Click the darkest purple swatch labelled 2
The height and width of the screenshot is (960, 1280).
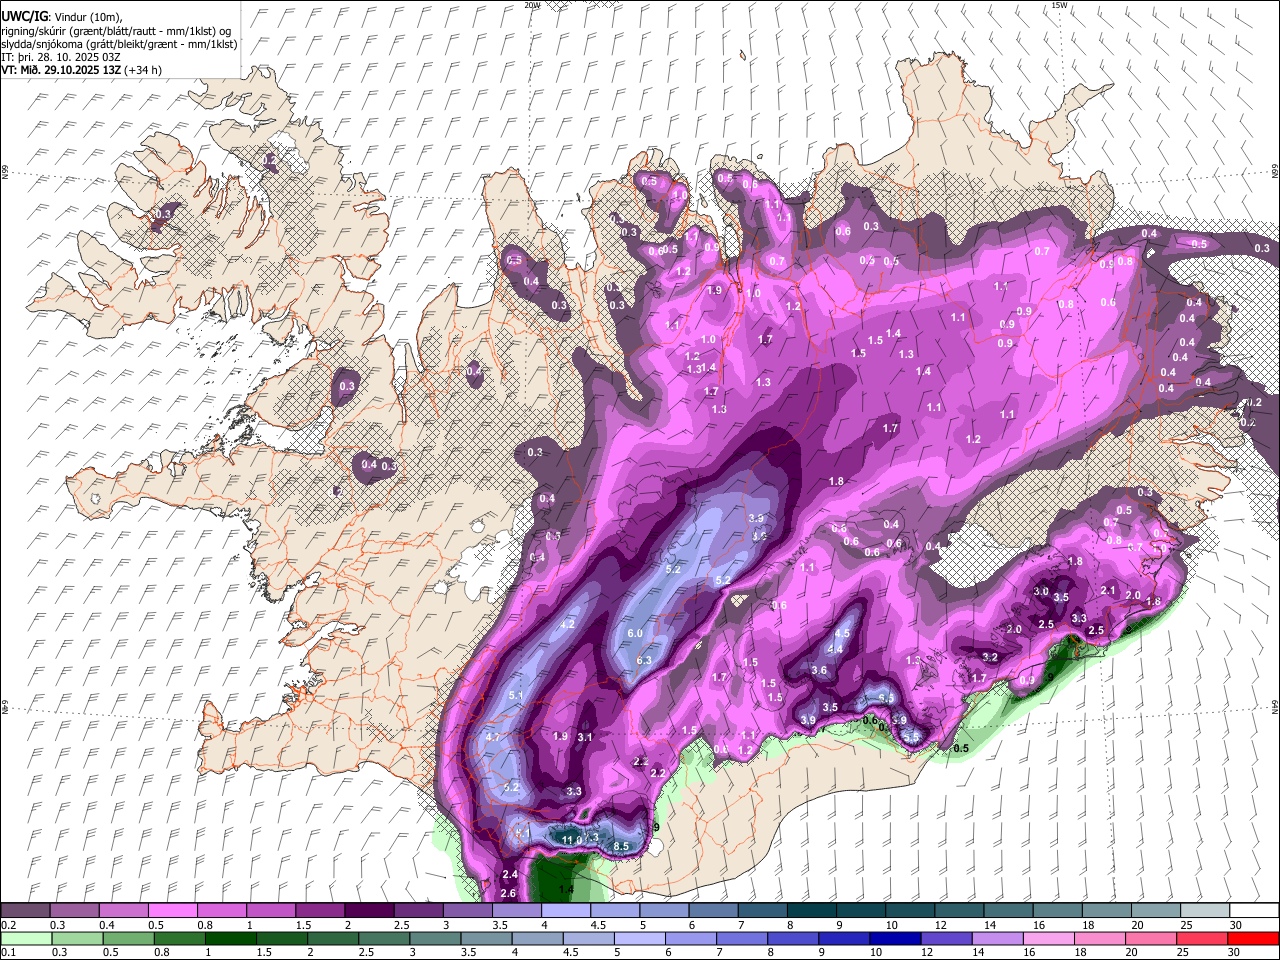369,911
